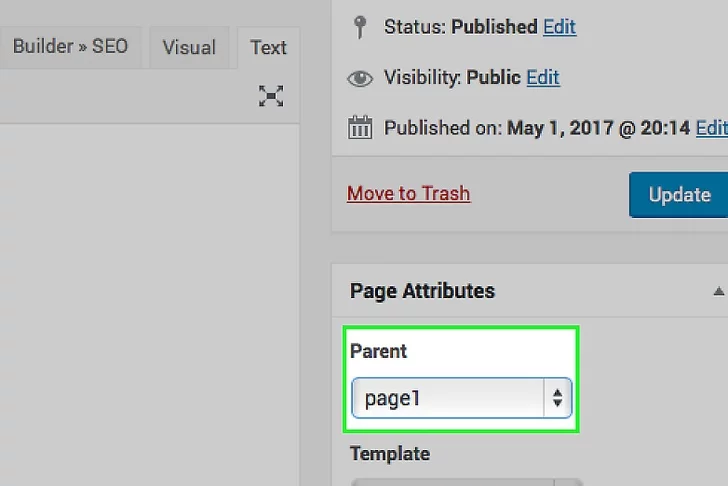Click the Parent field label
The height and width of the screenshot is (486, 728).
point(379,351)
